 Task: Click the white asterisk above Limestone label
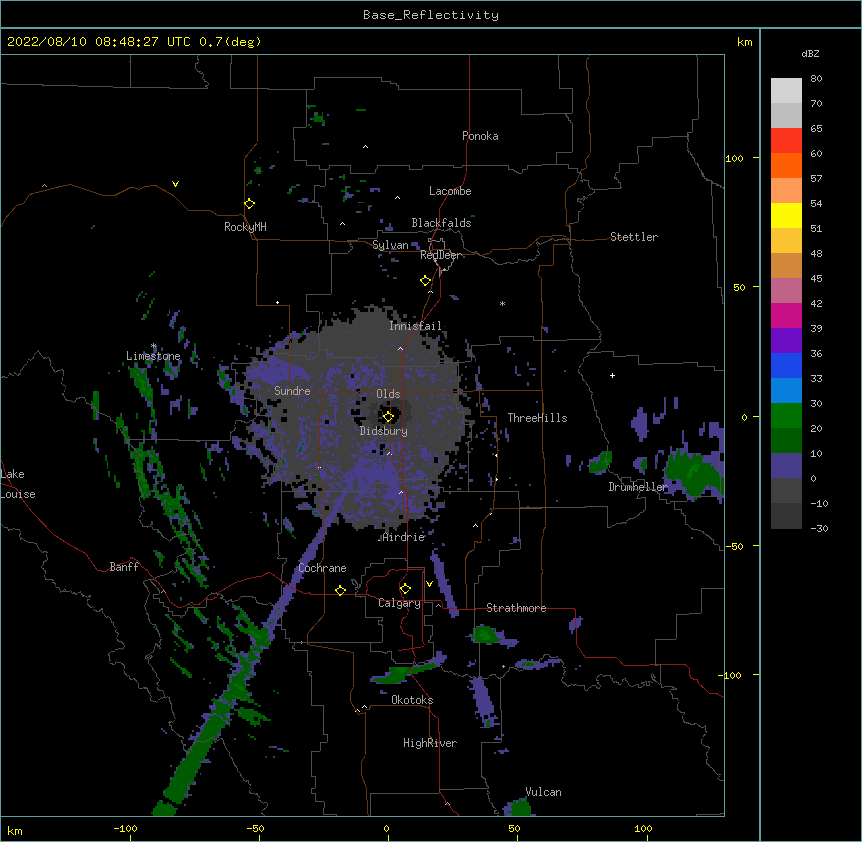154,346
